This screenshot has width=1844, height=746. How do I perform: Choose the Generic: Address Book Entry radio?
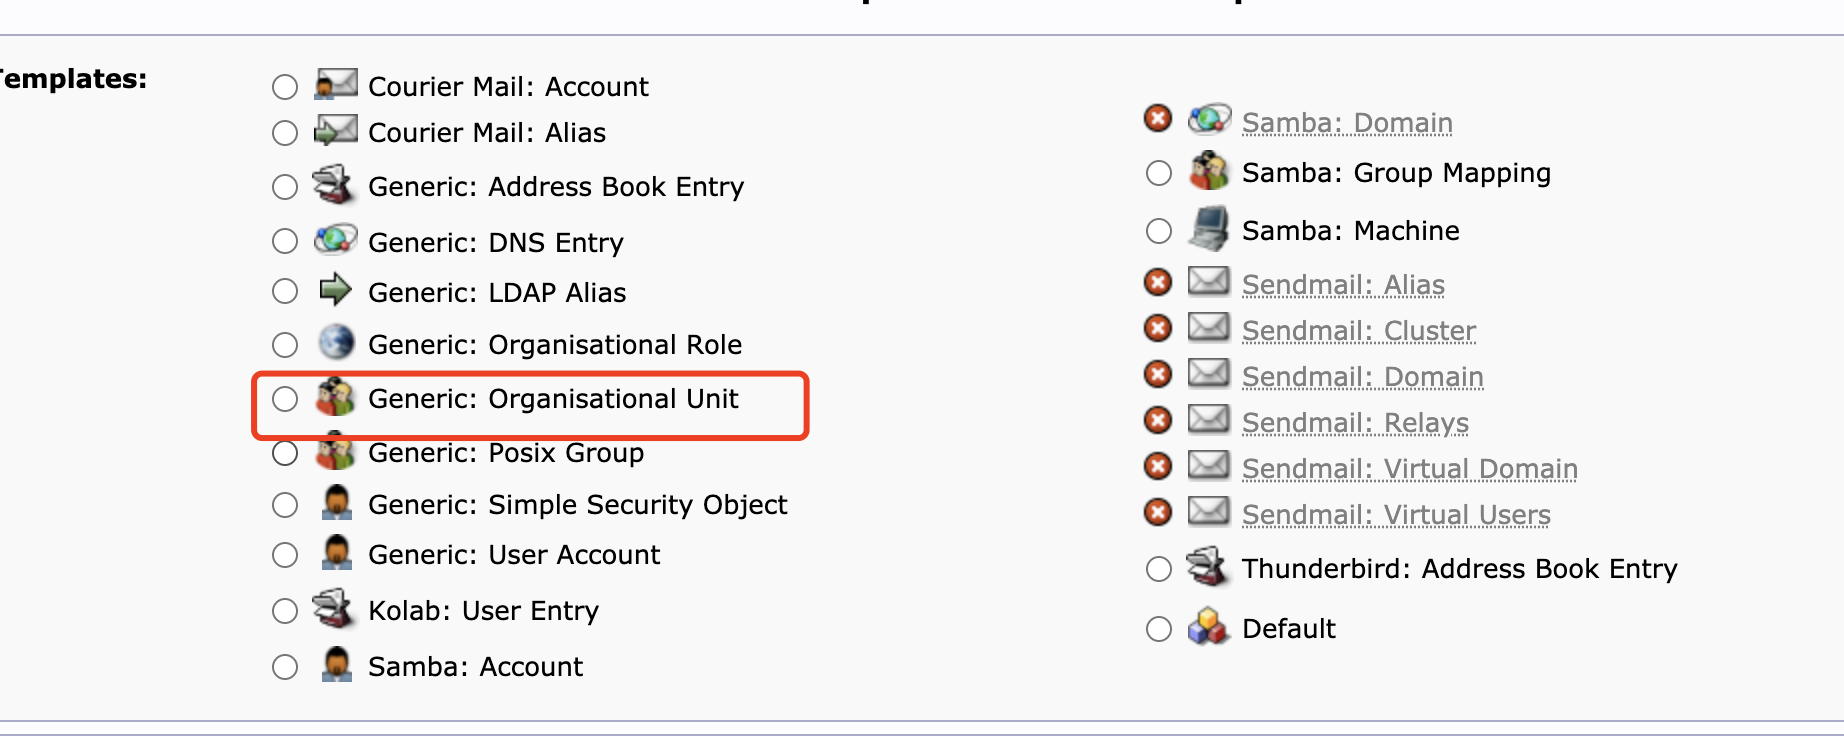click(285, 187)
